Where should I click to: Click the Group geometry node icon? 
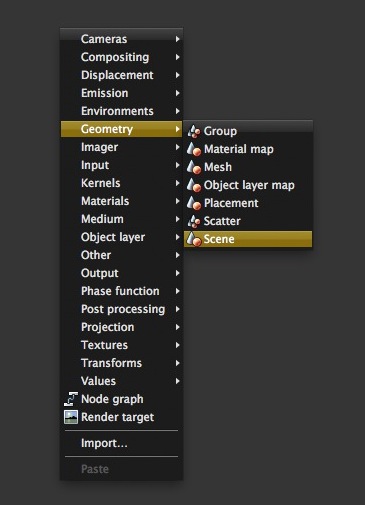pyautogui.click(x=194, y=131)
